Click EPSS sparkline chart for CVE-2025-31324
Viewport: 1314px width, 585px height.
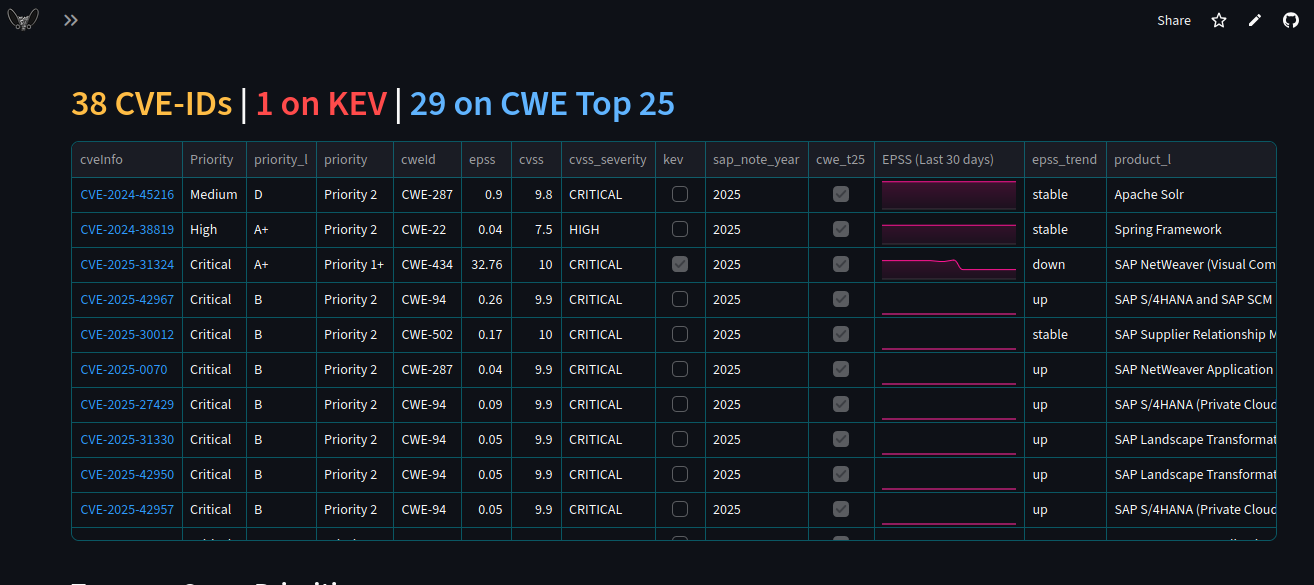[949, 264]
